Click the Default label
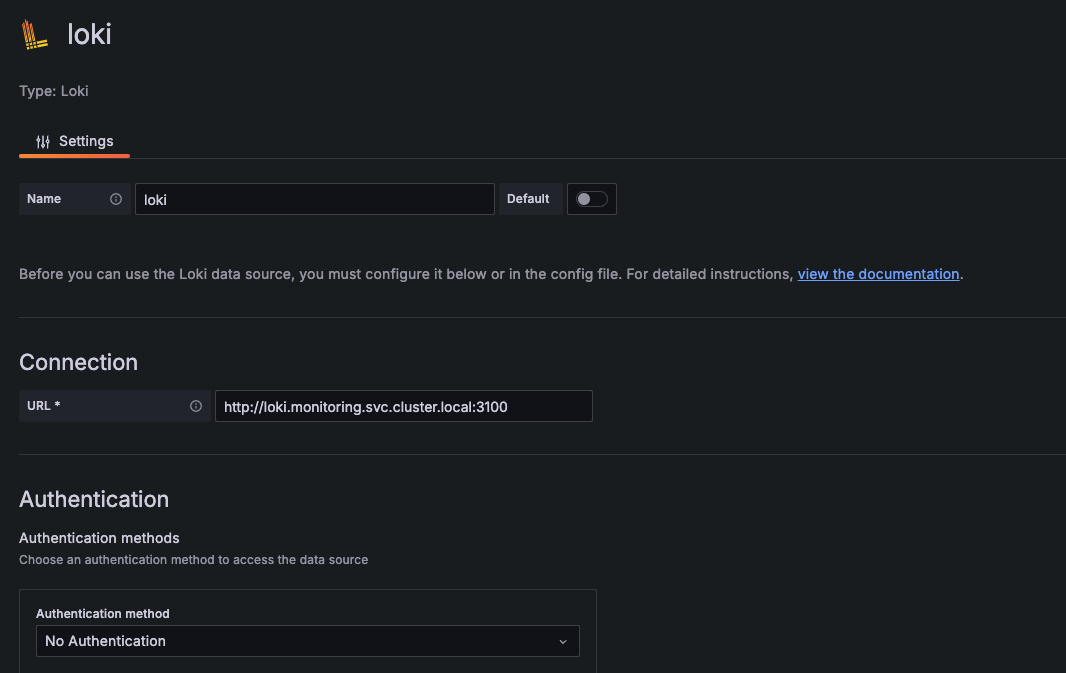1066x673 pixels. pyautogui.click(x=528, y=199)
